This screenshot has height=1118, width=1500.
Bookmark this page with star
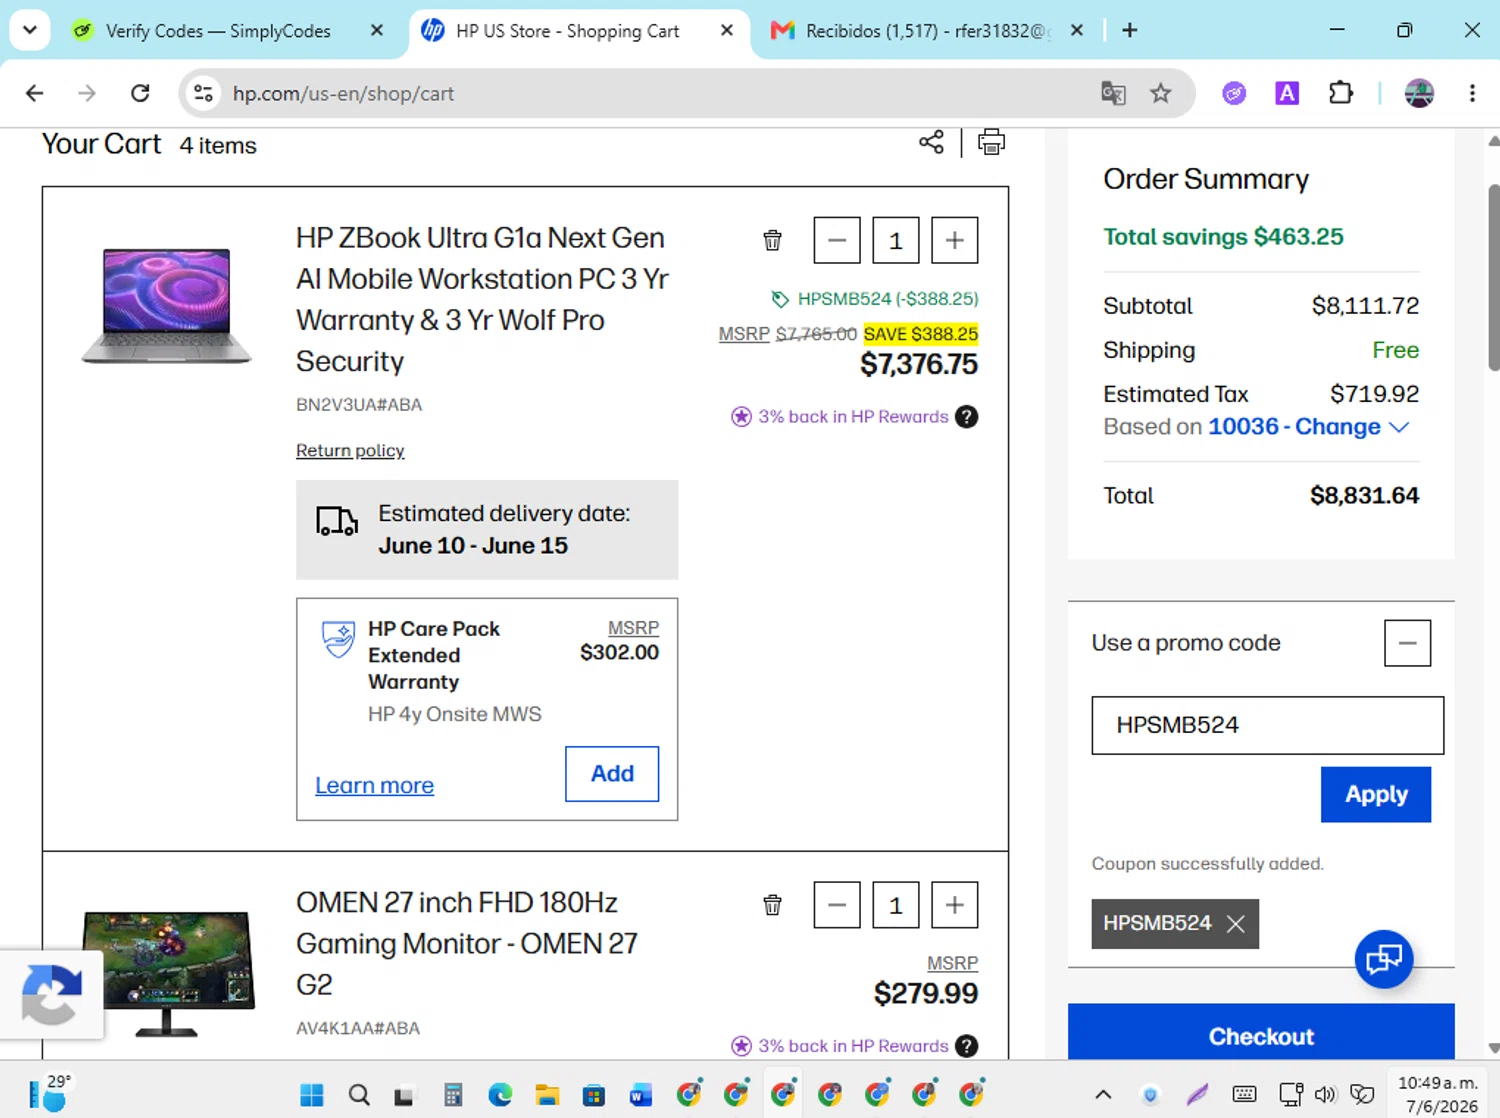pos(1160,93)
